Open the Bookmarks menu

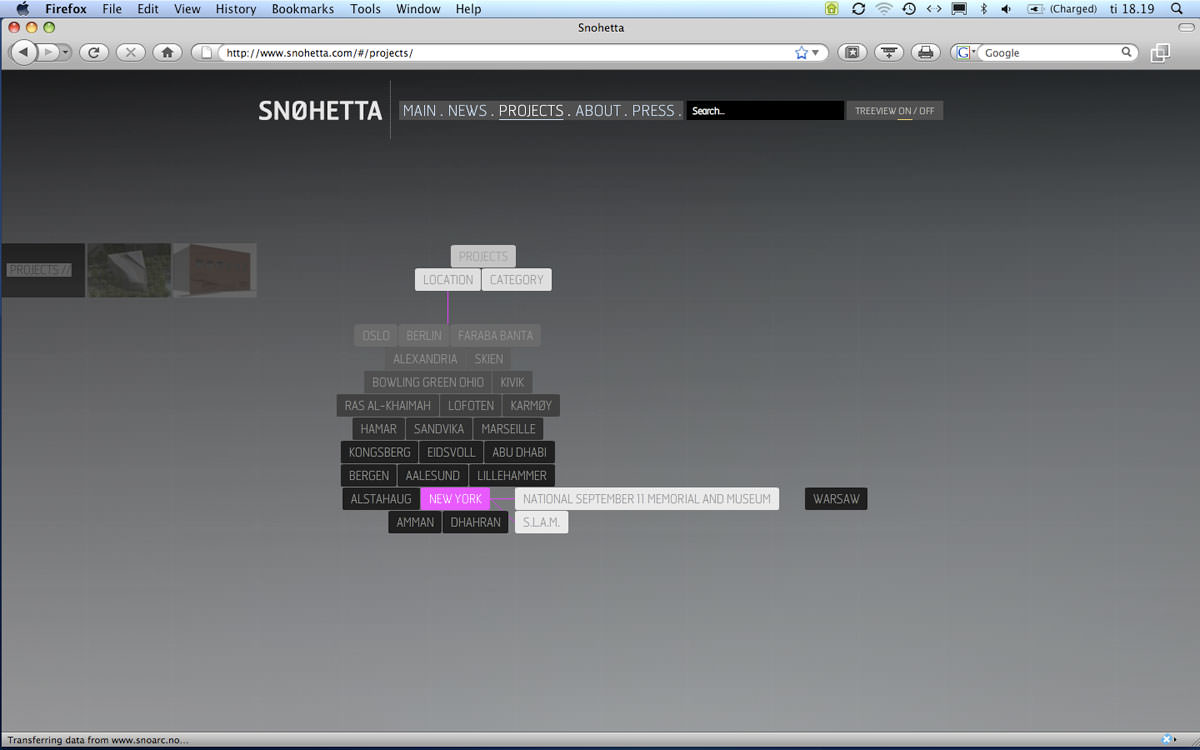(x=303, y=9)
